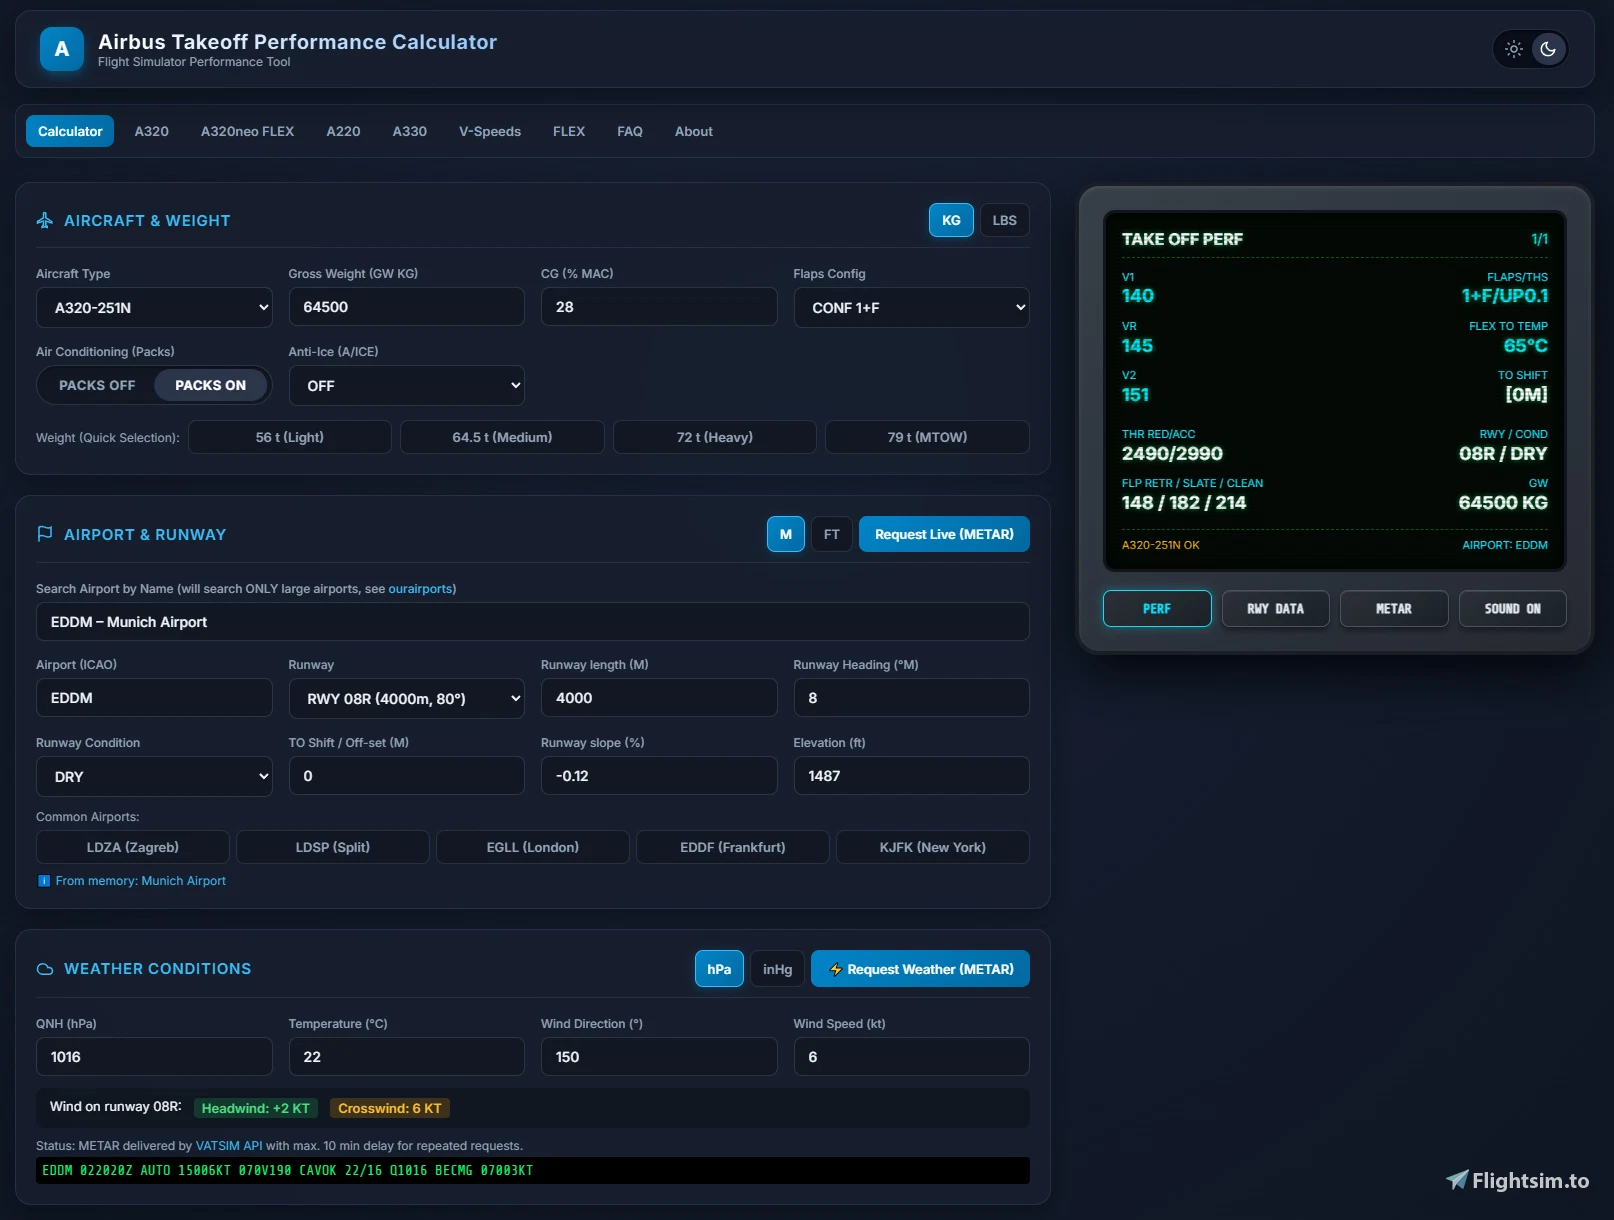This screenshot has width=1614, height=1220.
Task: Click the Wind Speed (kt) field
Action: pos(911,1057)
